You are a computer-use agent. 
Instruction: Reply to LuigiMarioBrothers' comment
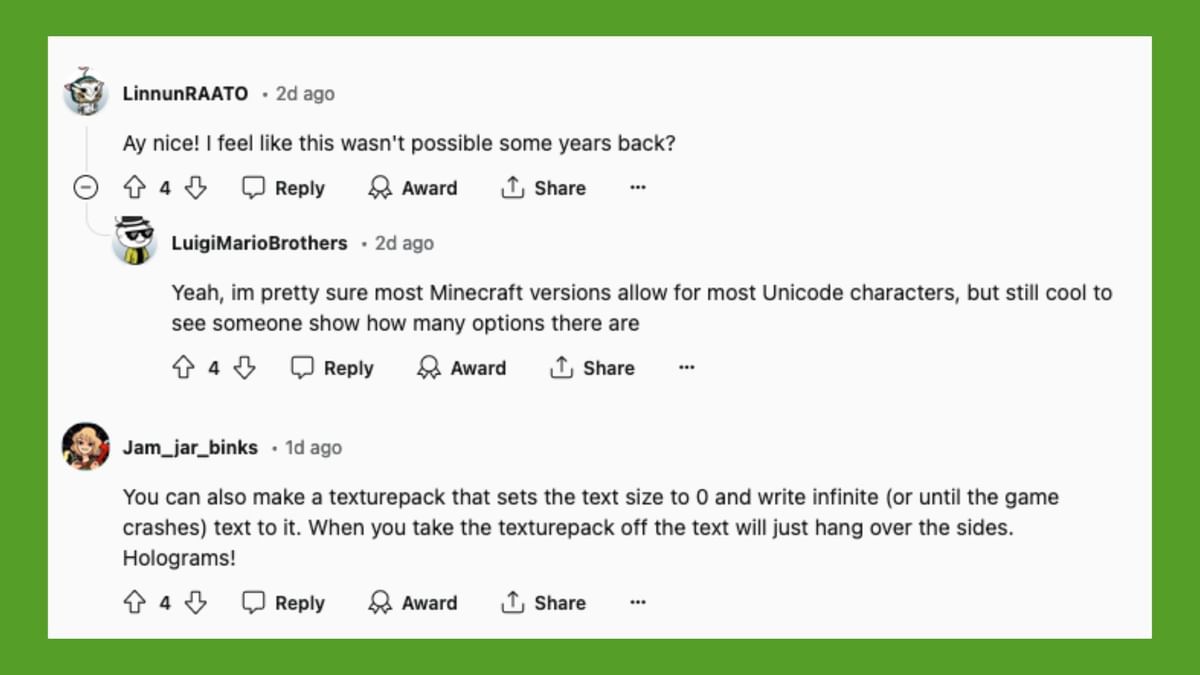tap(332, 368)
